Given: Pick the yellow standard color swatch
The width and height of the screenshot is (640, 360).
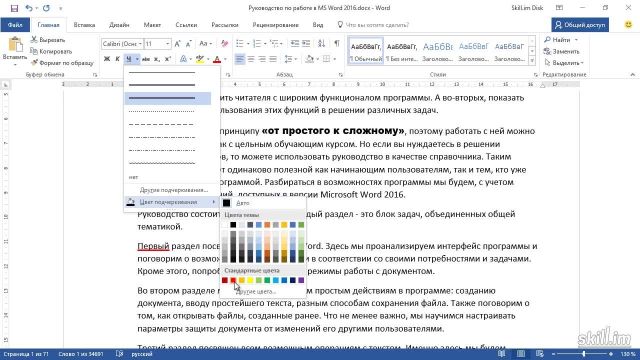Looking at the screenshot, I should 250,280.
